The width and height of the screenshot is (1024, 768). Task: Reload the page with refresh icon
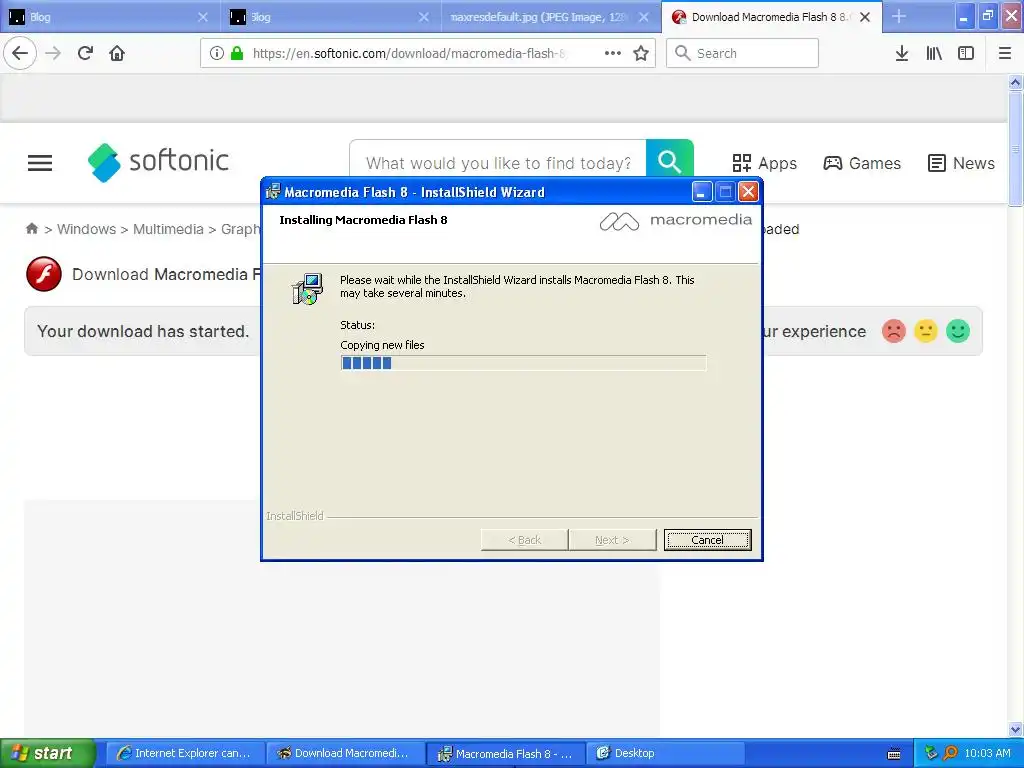(x=86, y=53)
